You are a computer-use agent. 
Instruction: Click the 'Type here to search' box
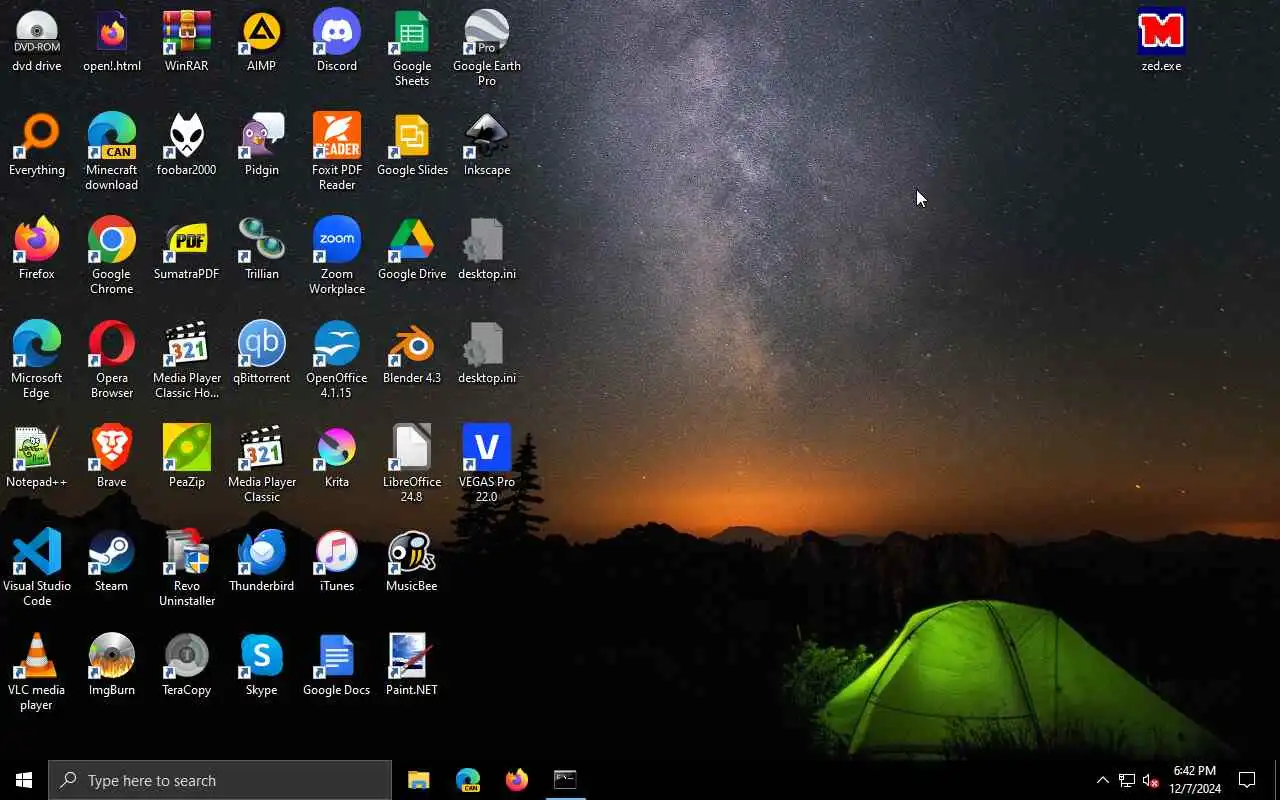click(x=220, y=780)
